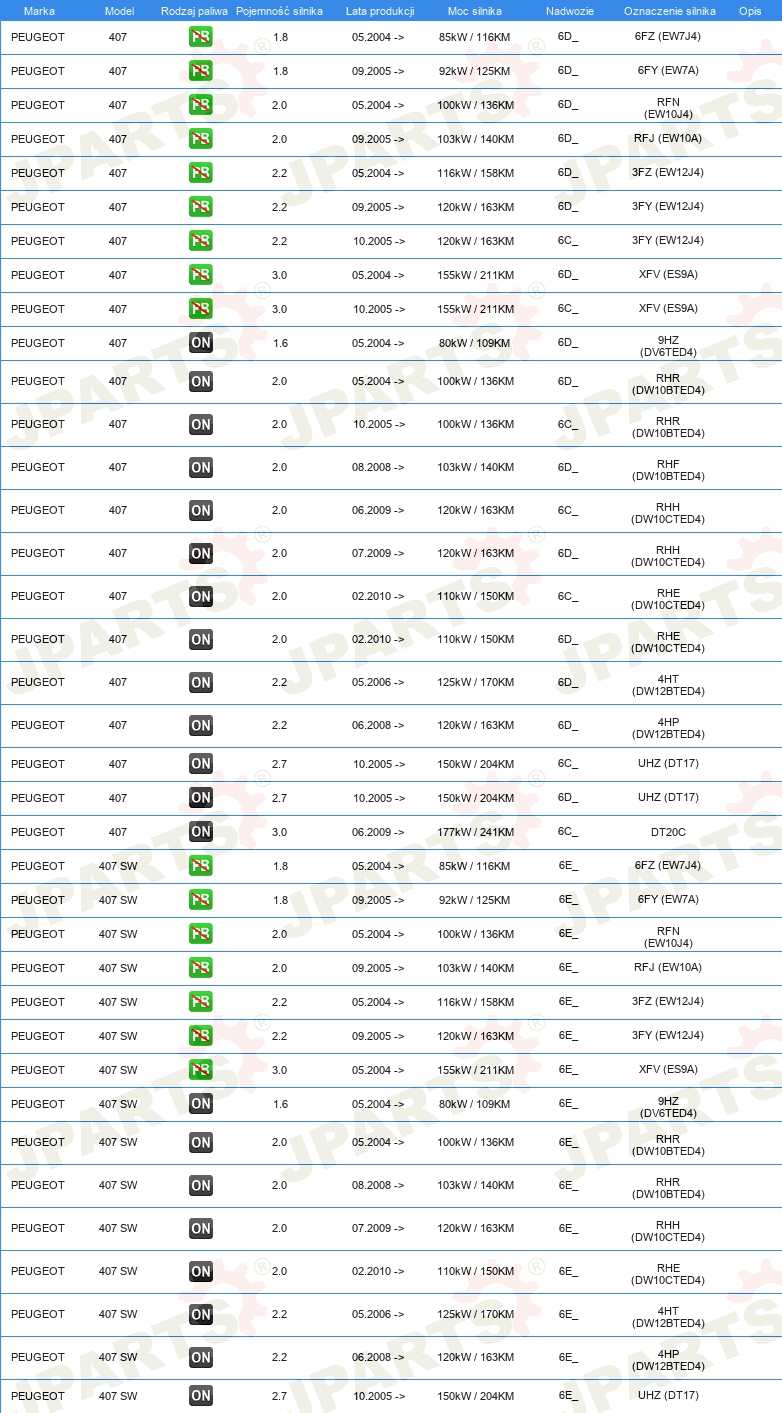Click '1.8' capacity in 407 SW 6FY row
Viewport: 782px width, 1413px height.
click(280, 900)
